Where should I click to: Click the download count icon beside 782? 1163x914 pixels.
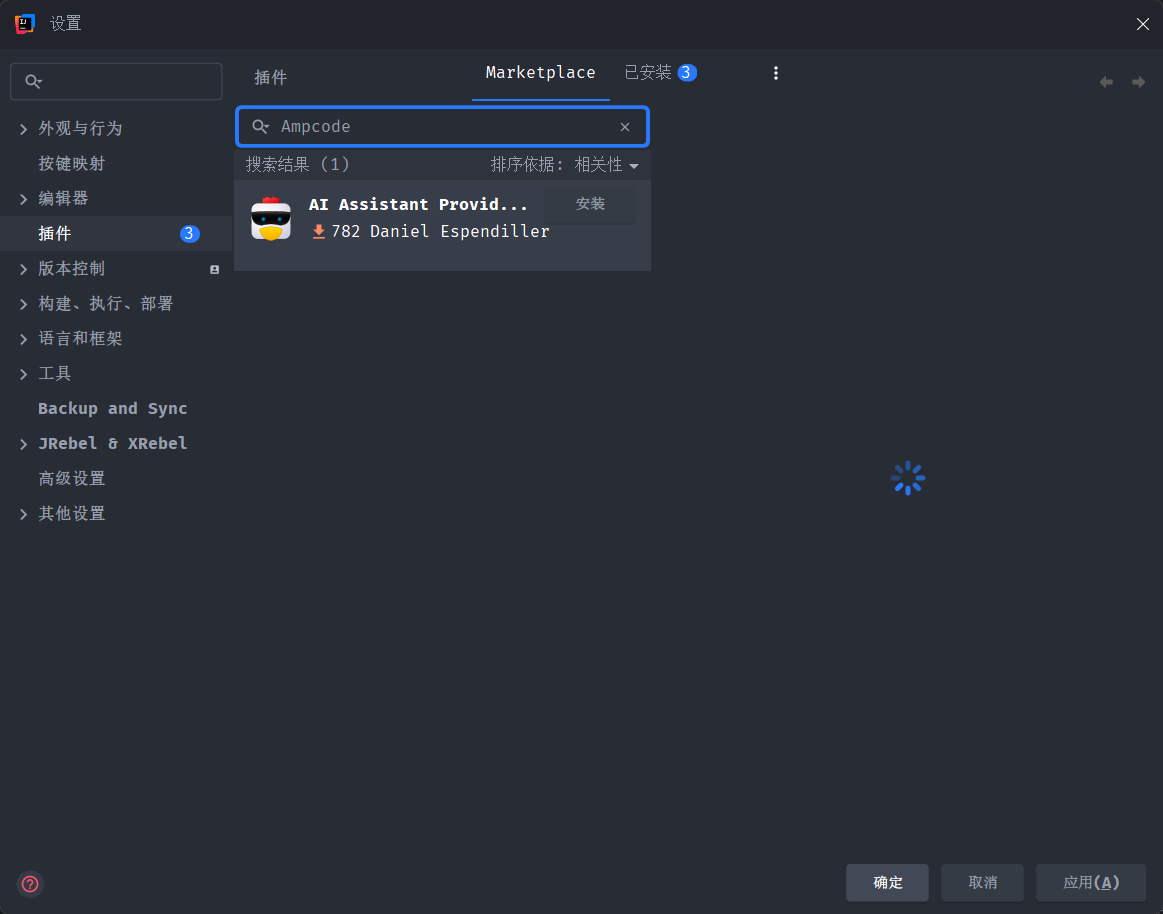[x=319, y=231]
